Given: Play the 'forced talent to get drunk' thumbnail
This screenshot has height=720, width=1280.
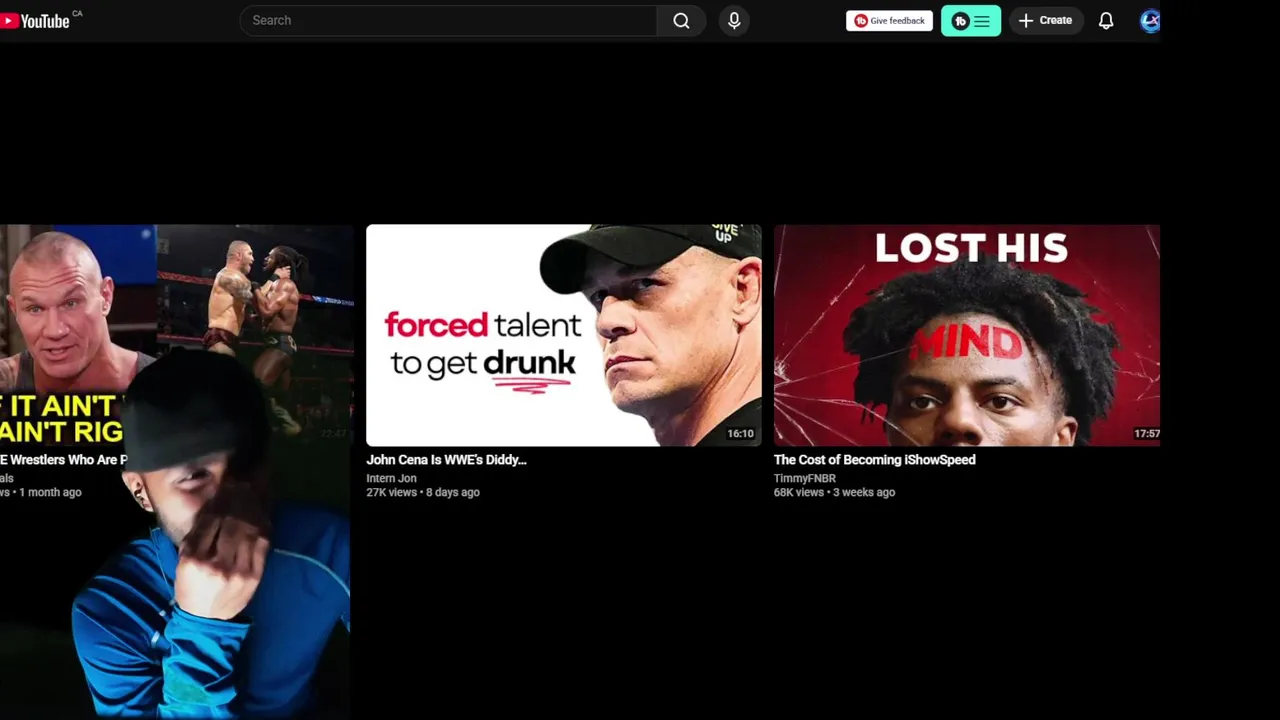Looking at the screenshot, I should (x=563, y=335).
